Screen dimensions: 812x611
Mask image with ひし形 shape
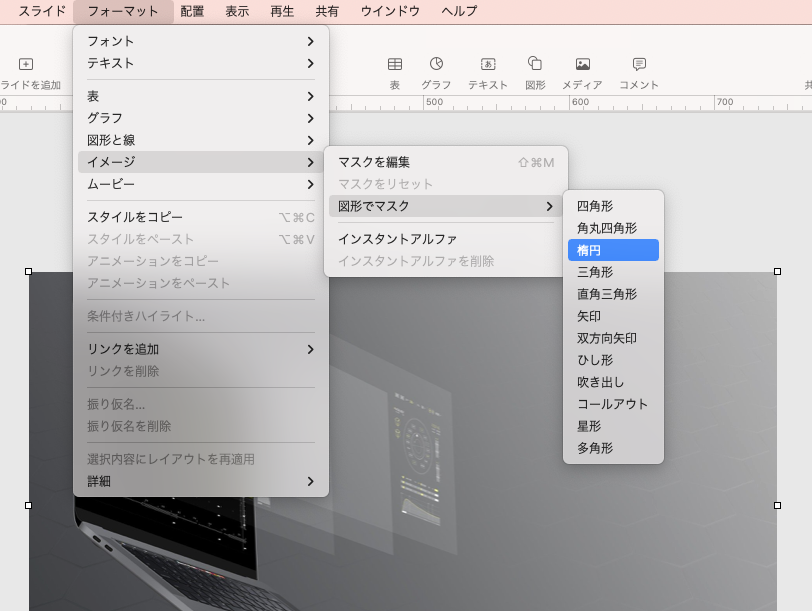point(613,360)
